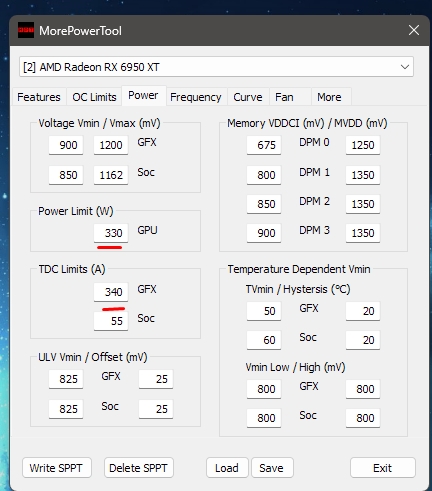The width and height of the screenshot is (432, 491).
Task: Click the TVmin GFX field 50
Action: coord(264,311)
